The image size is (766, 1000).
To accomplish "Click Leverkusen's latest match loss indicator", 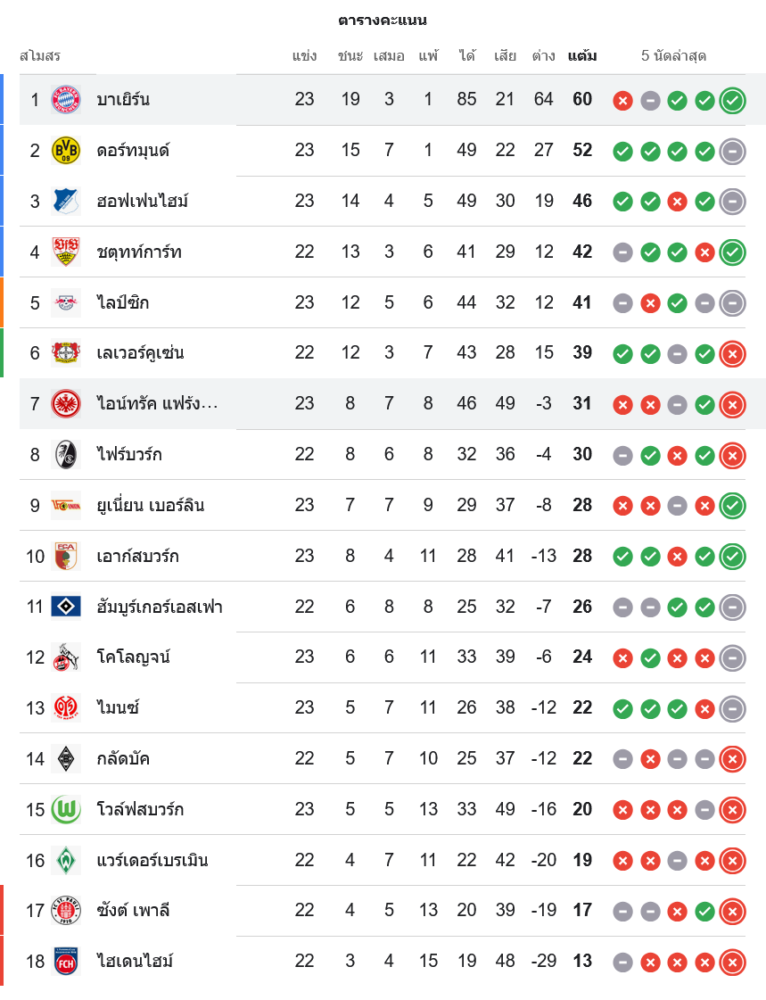I will [x=733, y=353].
